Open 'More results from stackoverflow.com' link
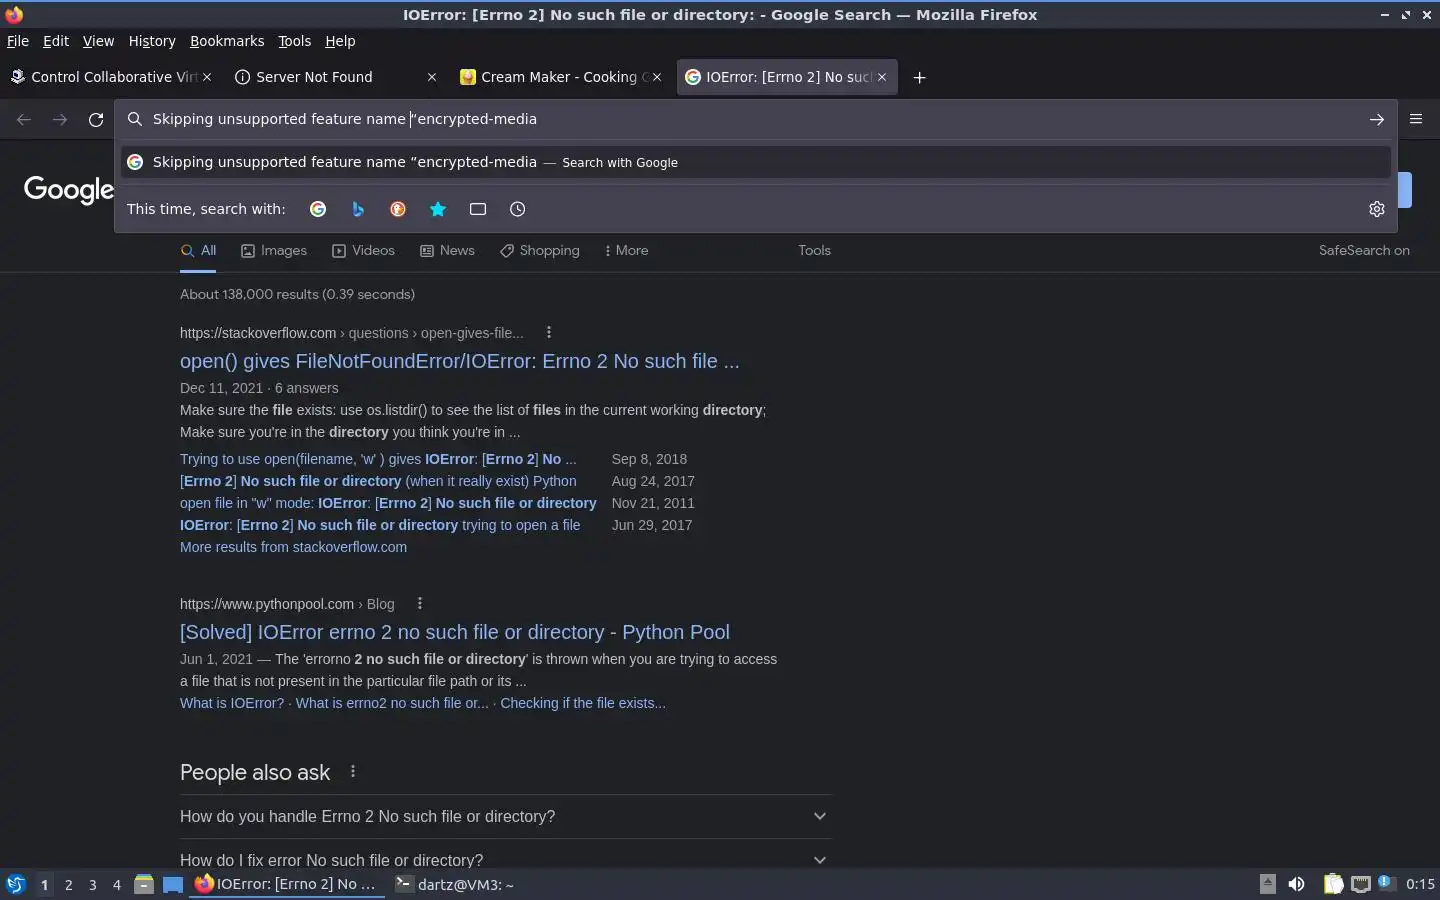Viewport: 1440px width, 900px height. [x=293, y=547]
